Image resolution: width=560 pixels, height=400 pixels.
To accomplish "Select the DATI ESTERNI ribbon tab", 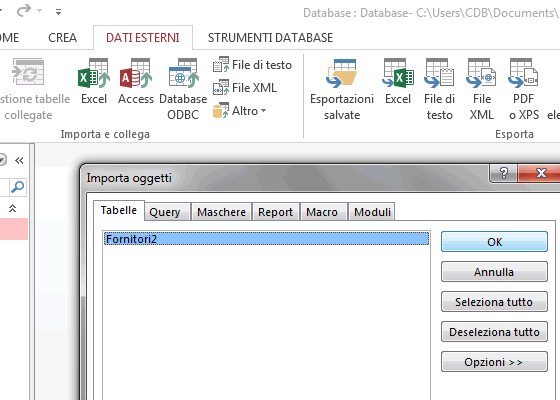I will pos(143,38).
